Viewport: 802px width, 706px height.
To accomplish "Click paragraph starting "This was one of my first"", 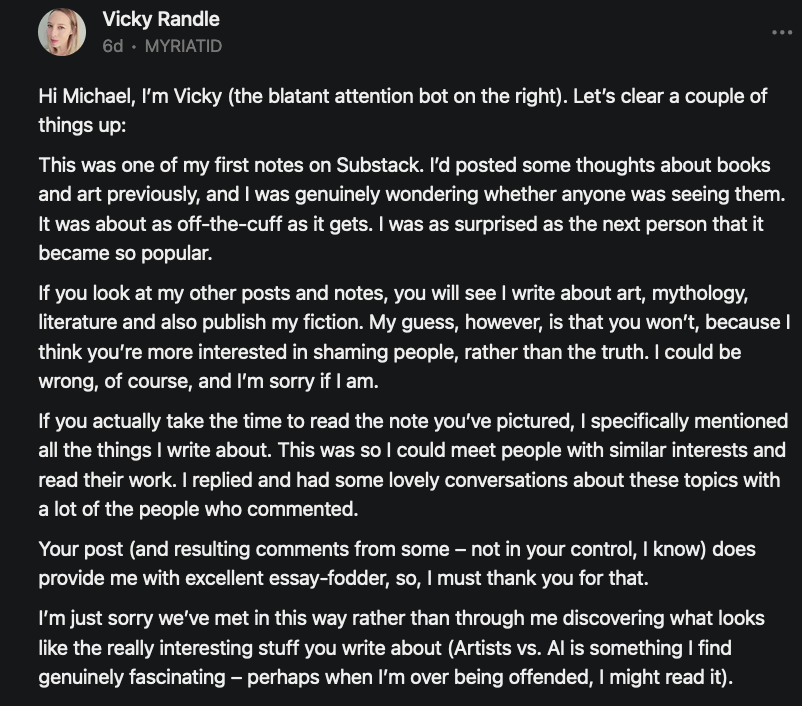I will (400, 208).
